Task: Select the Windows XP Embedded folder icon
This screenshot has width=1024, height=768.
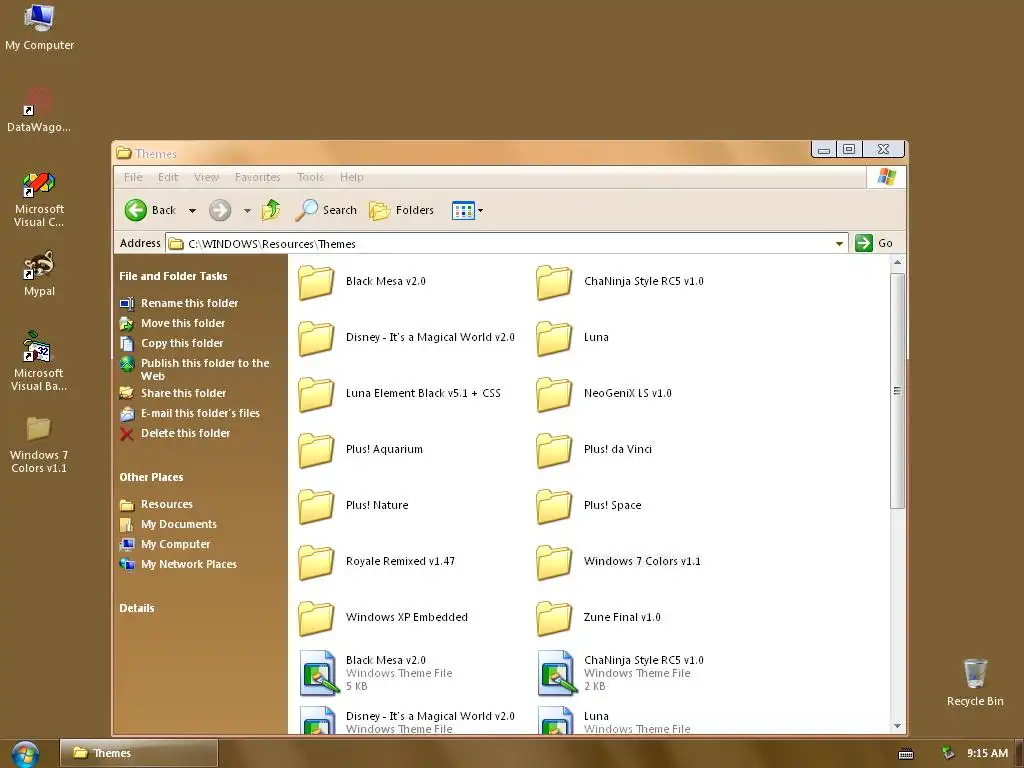Action: point(316,618)
